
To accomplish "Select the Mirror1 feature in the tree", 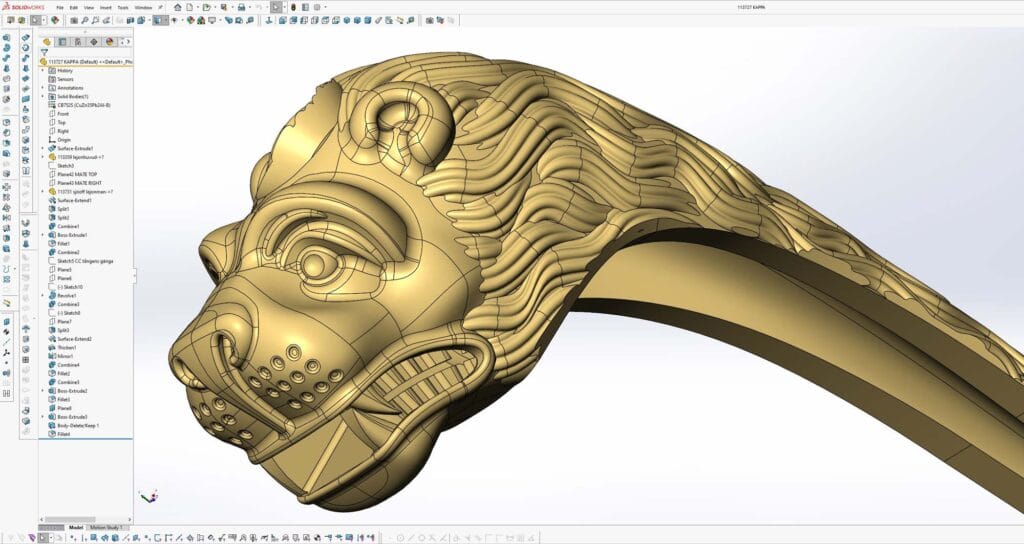I will coord(65,356).
